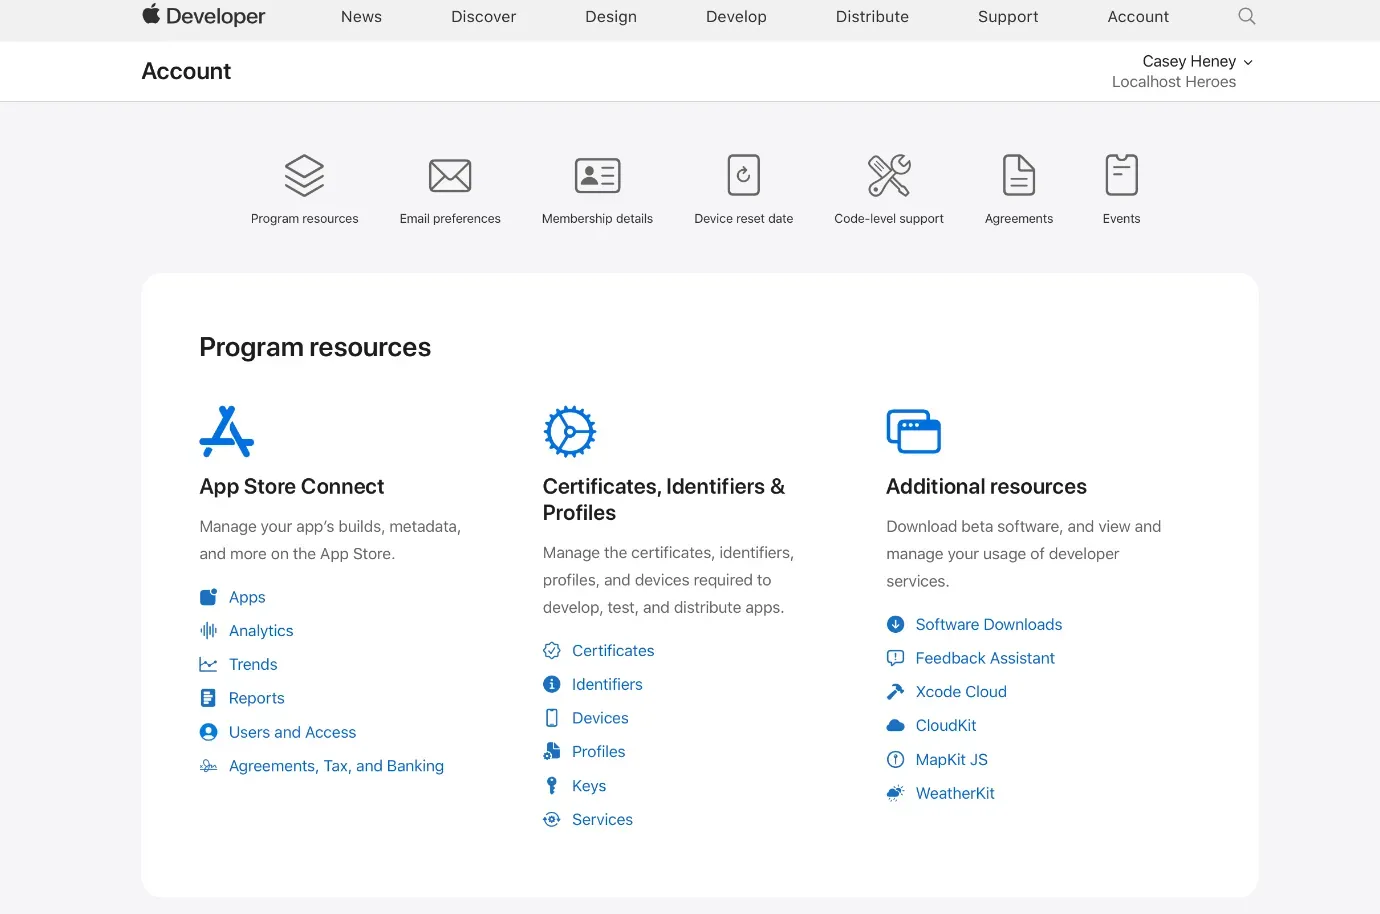This screenshot has width=1380, height=914.
Task: Click the Additional resources window icon
Action: [x=914, y=431]
